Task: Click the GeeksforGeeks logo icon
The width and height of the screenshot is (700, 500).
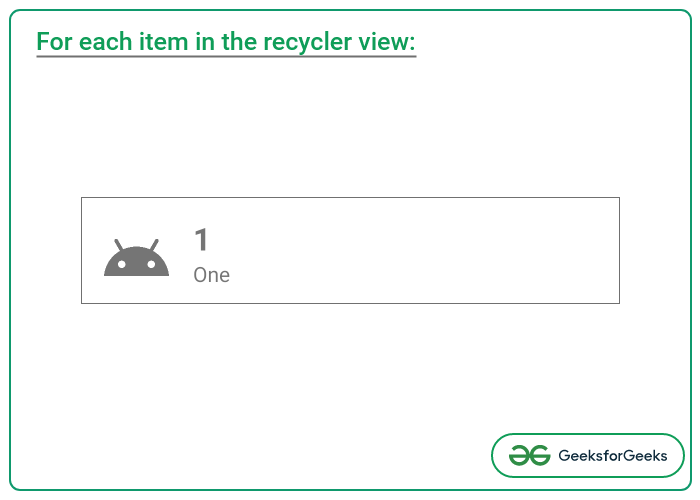Action: pos(529,456)
